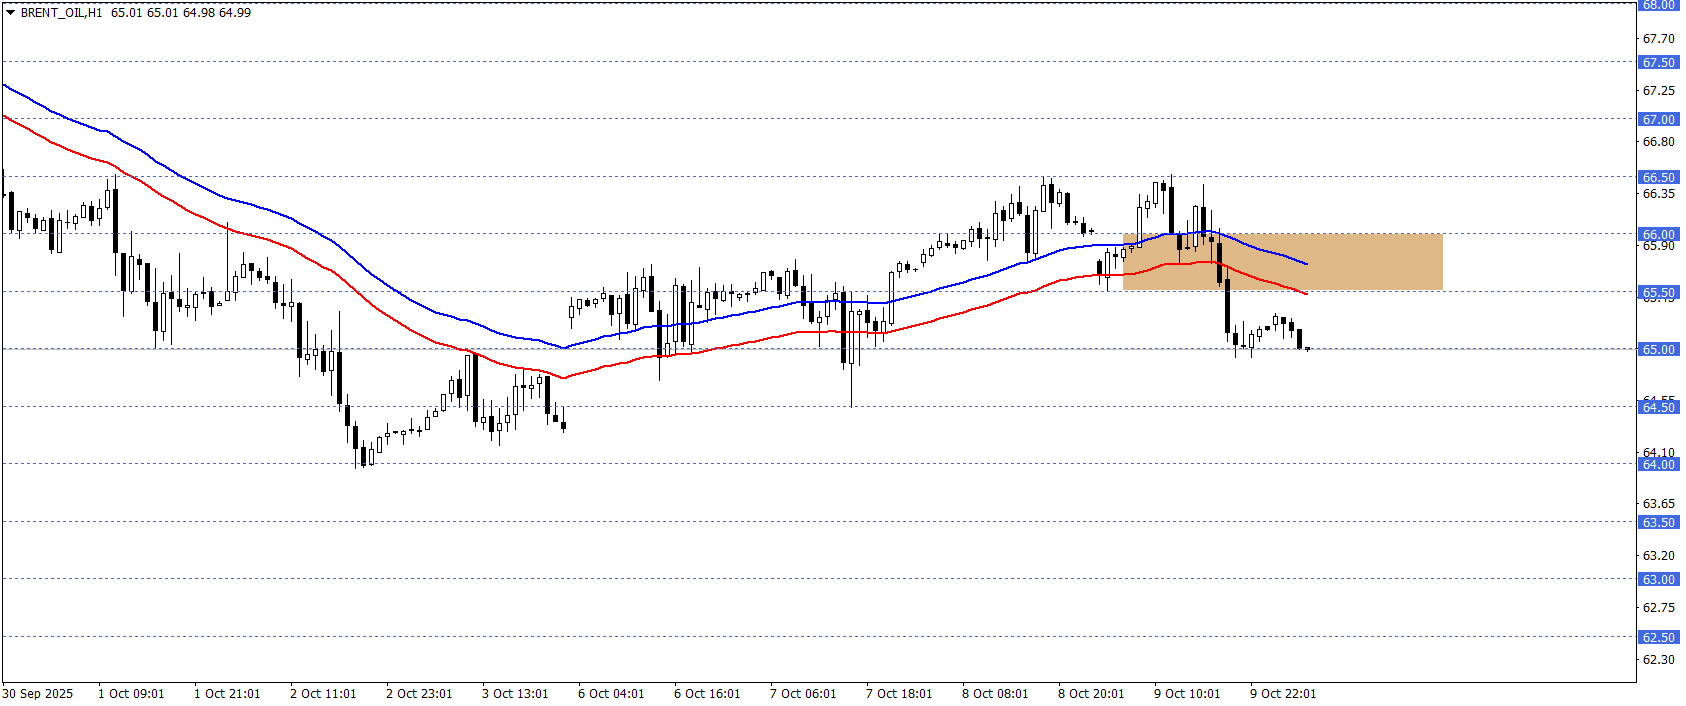
Task: Click the 67.25 price scale label
Action: (1658, 91)
